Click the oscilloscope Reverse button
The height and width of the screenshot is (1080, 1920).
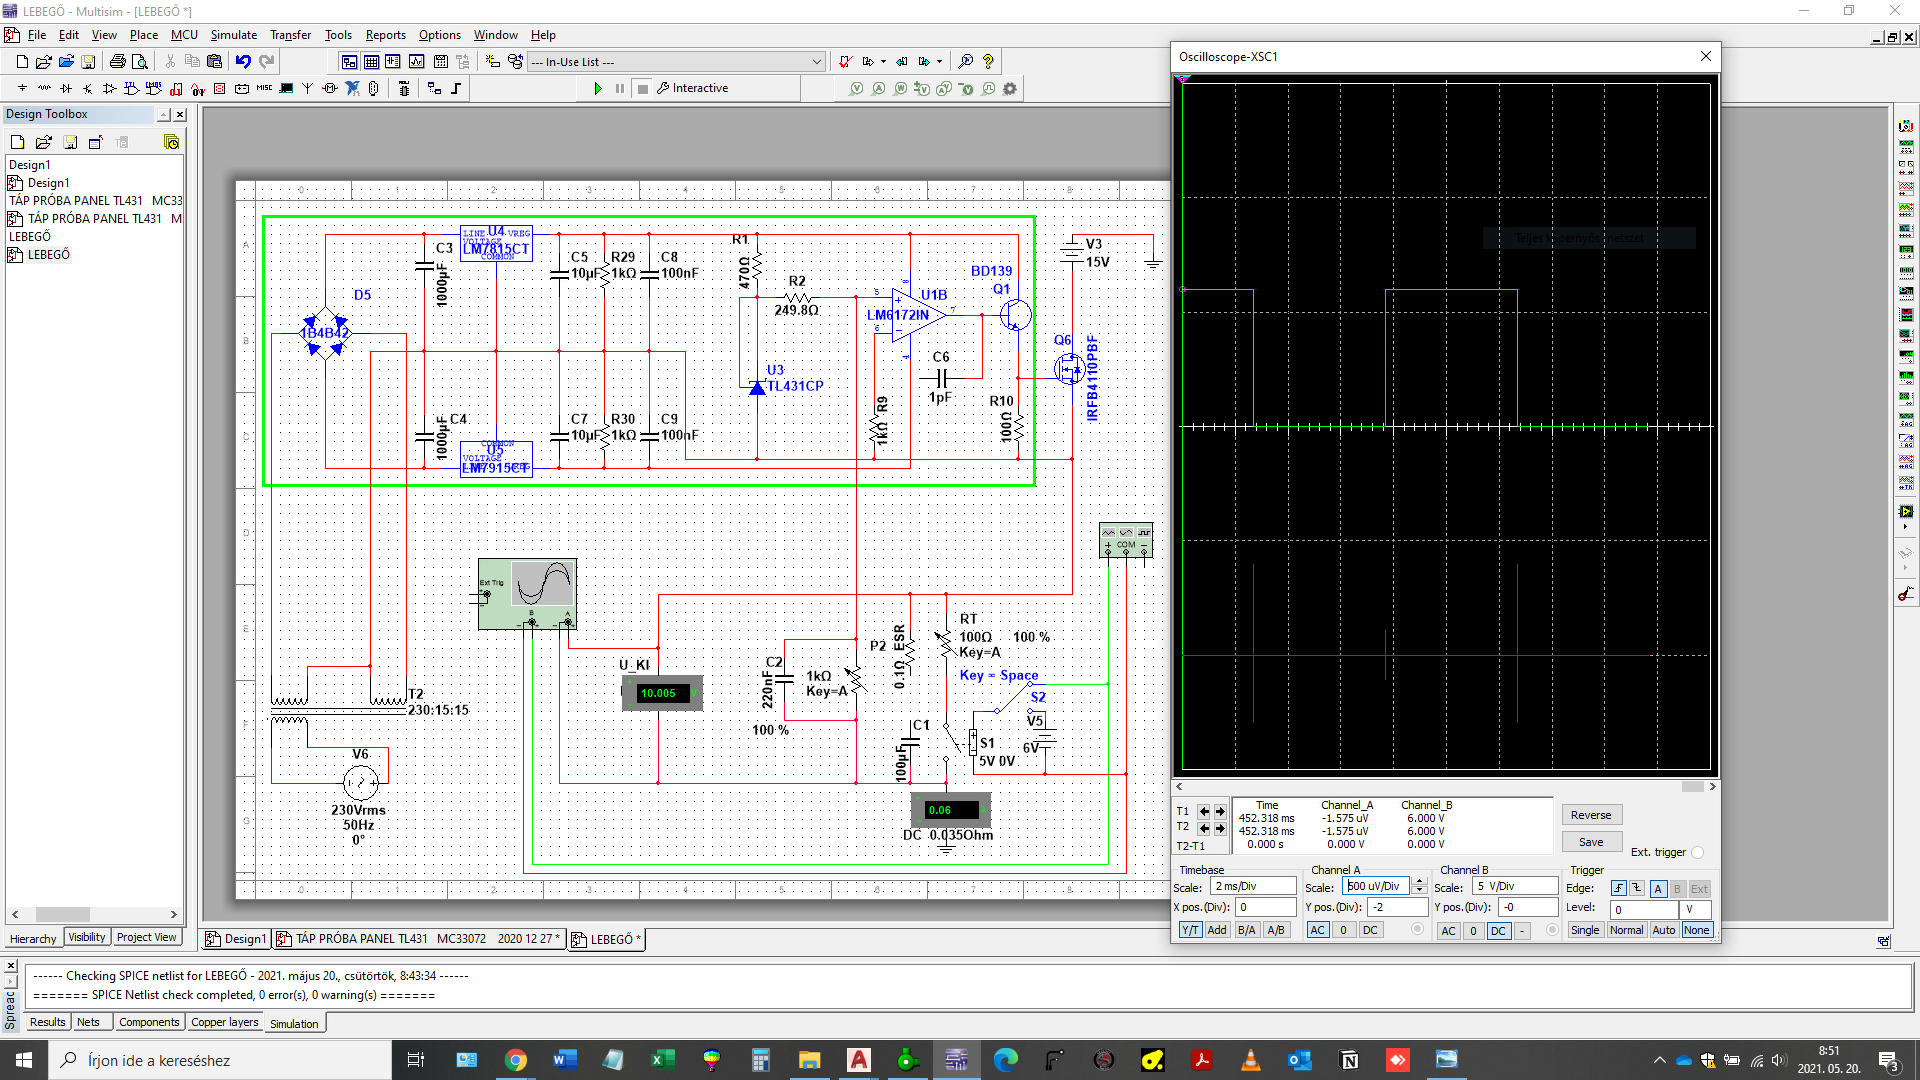click(1590, 815)
